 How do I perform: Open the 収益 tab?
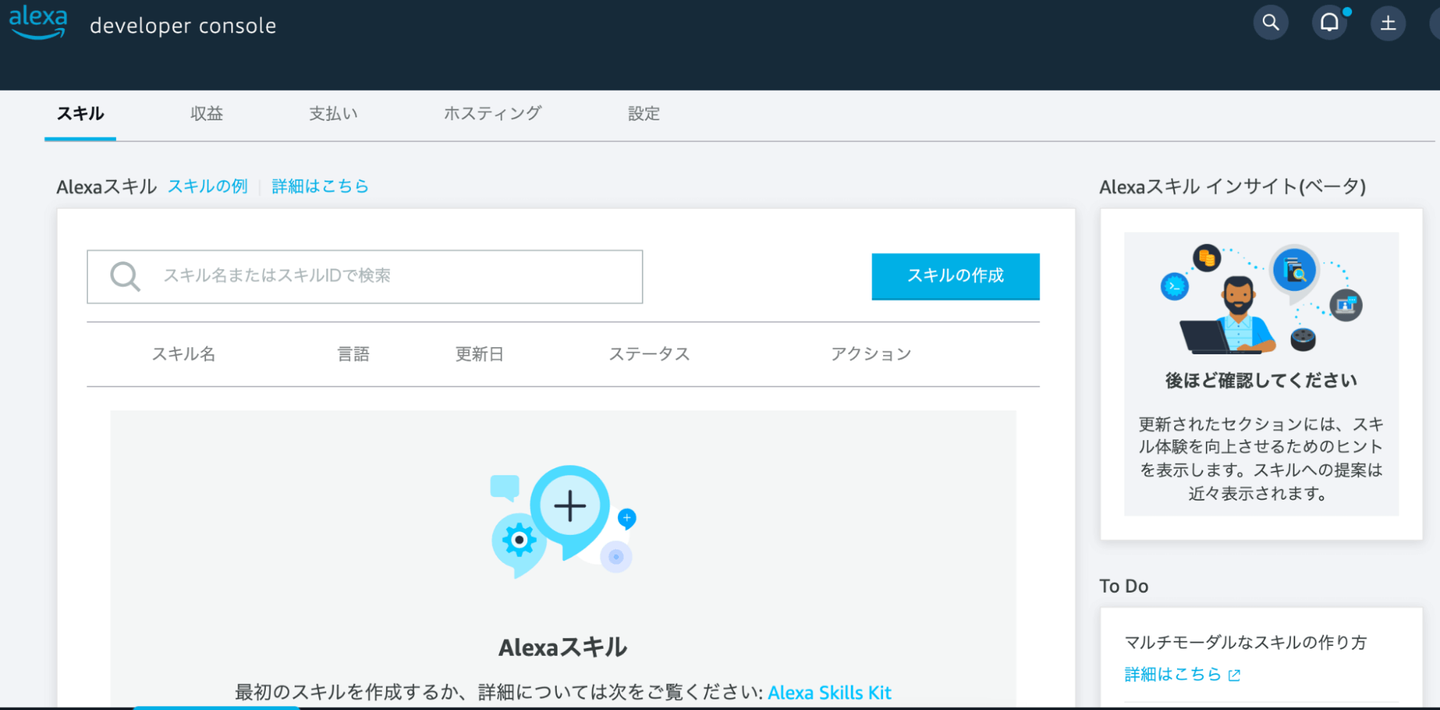point(207,114)
